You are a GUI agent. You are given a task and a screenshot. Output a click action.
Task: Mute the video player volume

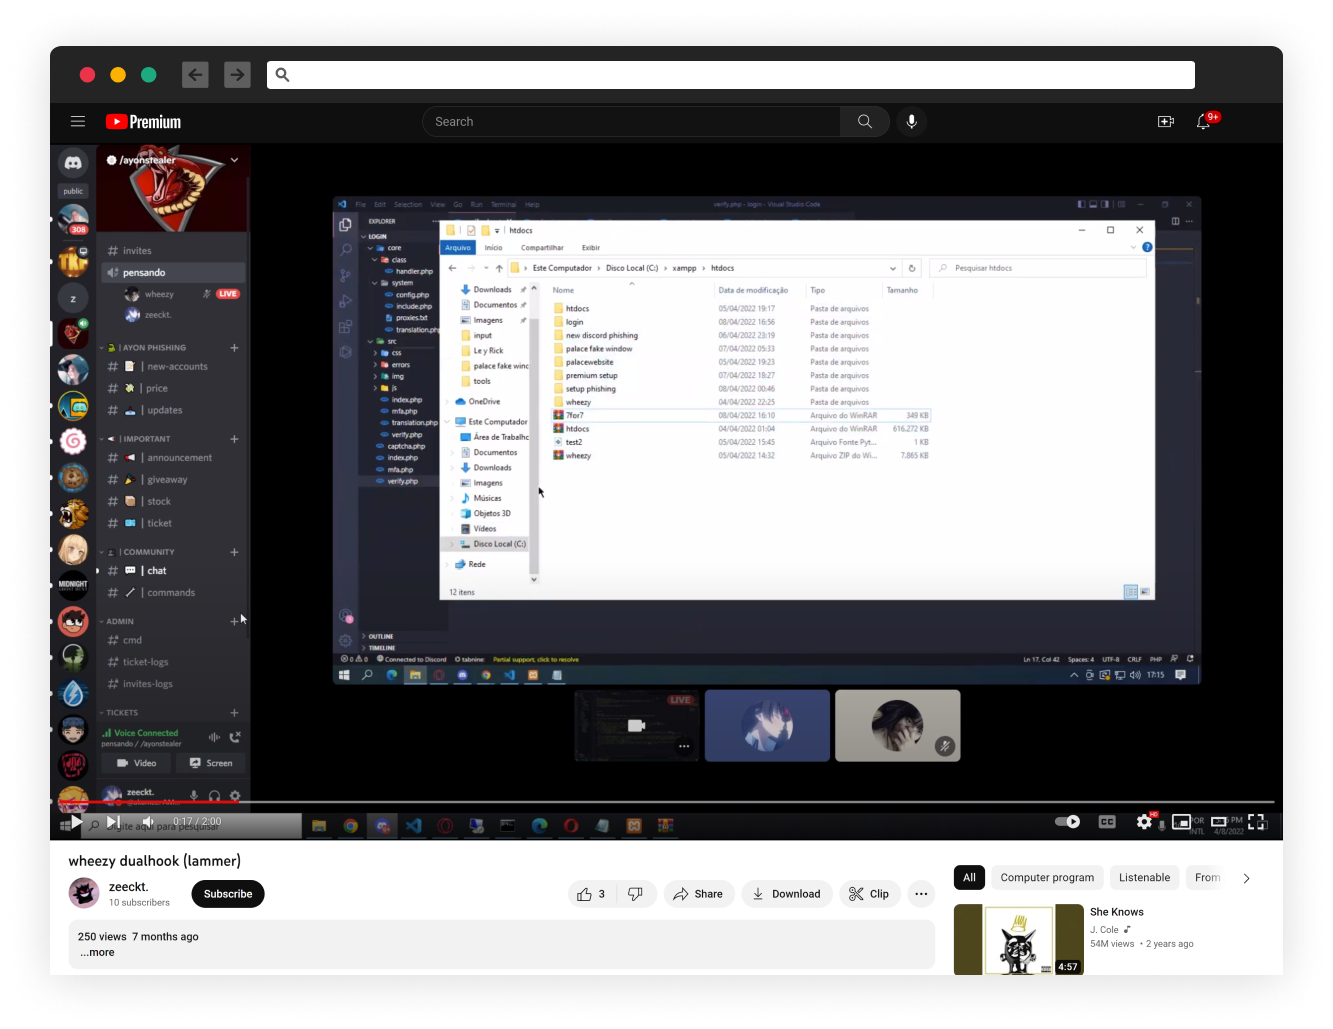pos(148,822)
